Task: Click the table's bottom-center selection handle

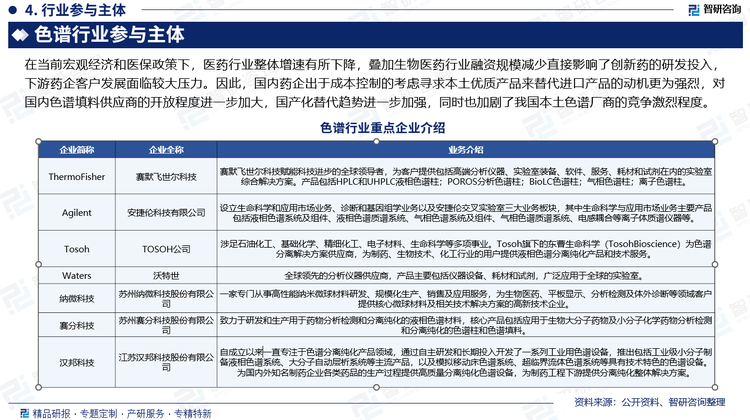Action: [x=376, y=387]
